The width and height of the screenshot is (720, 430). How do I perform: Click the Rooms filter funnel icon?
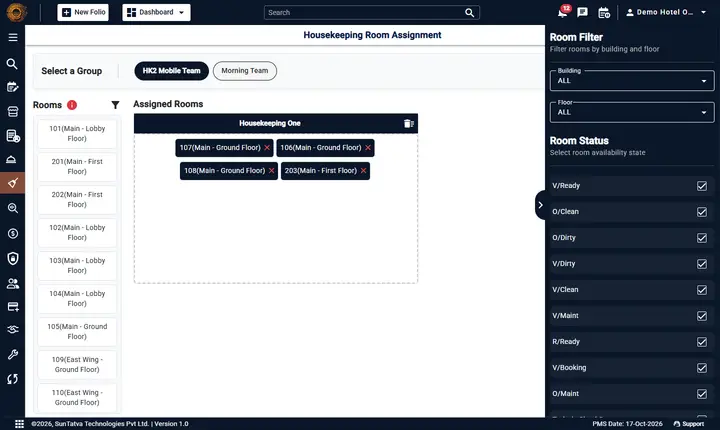pos(115,105)
